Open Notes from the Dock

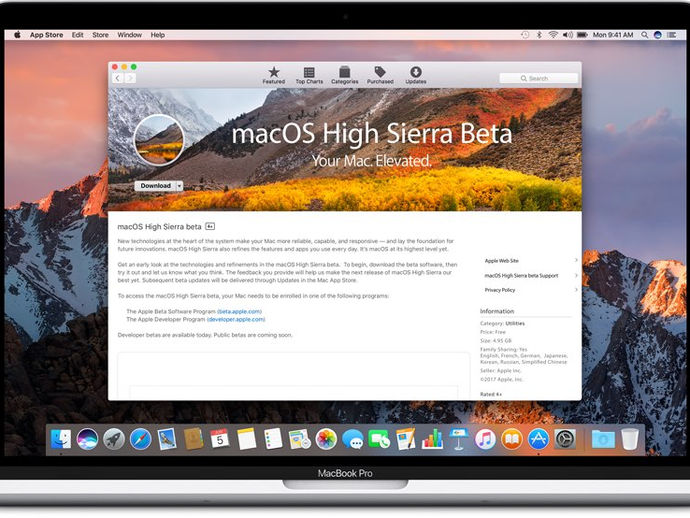246,439
